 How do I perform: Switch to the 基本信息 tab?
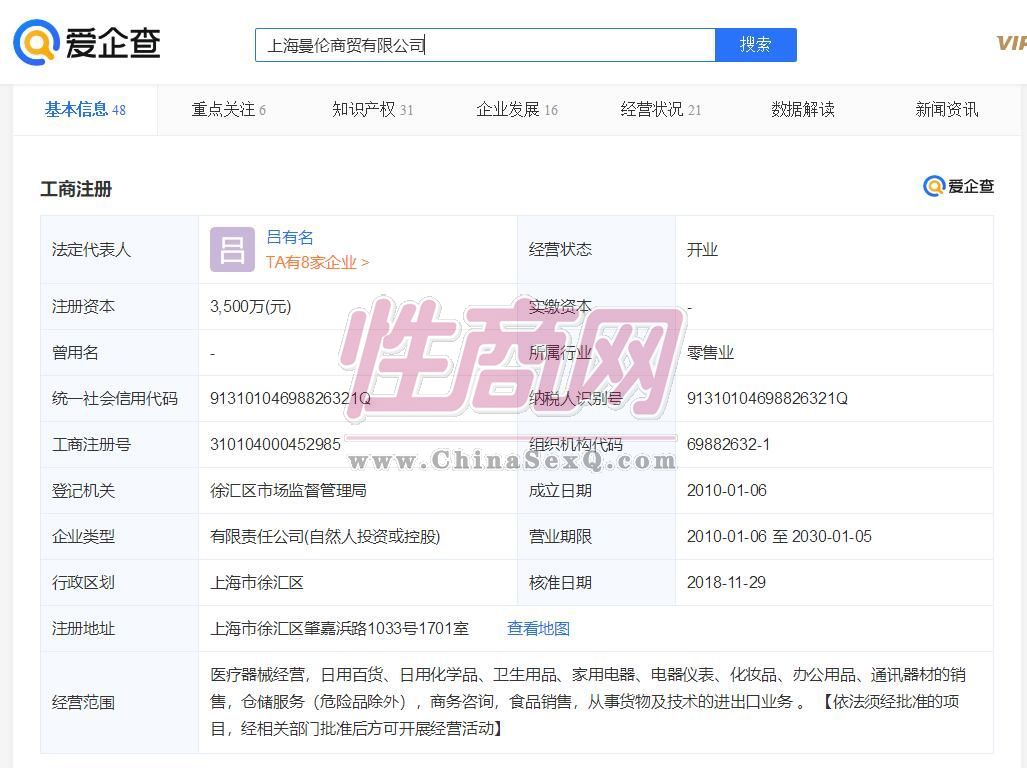pos(84,110)
